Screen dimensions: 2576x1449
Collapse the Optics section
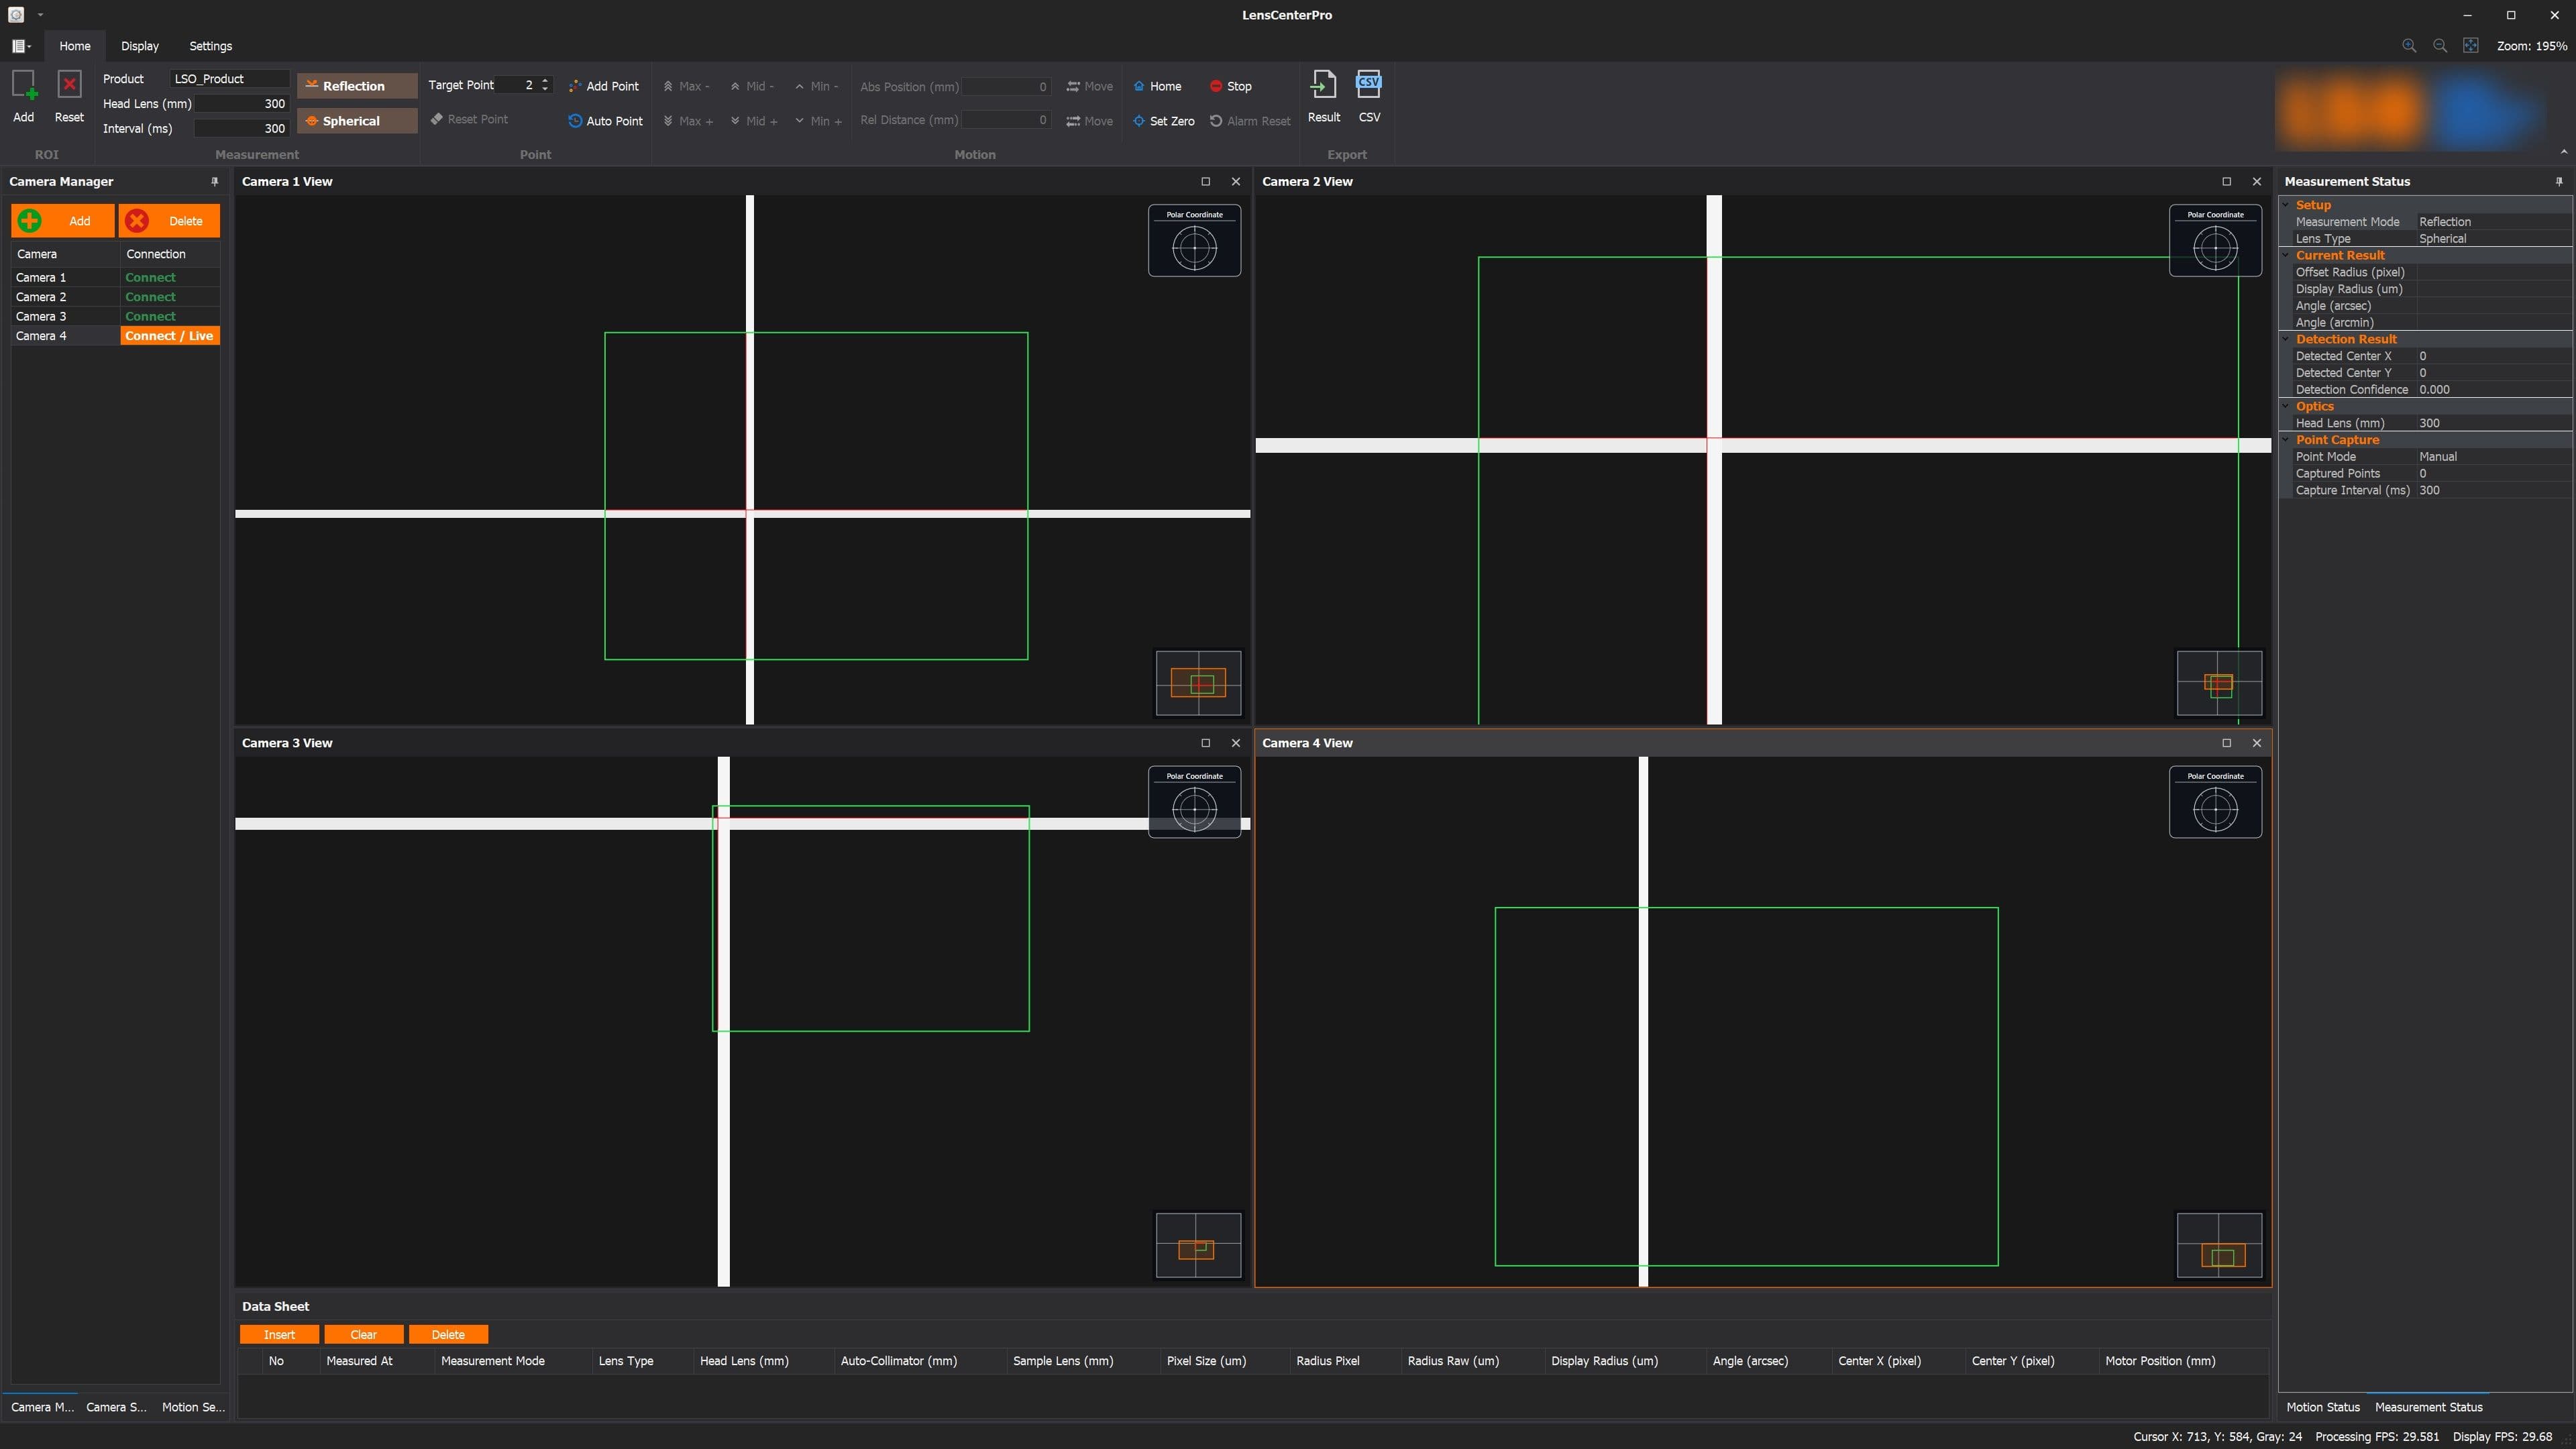tap(2286, 406)
